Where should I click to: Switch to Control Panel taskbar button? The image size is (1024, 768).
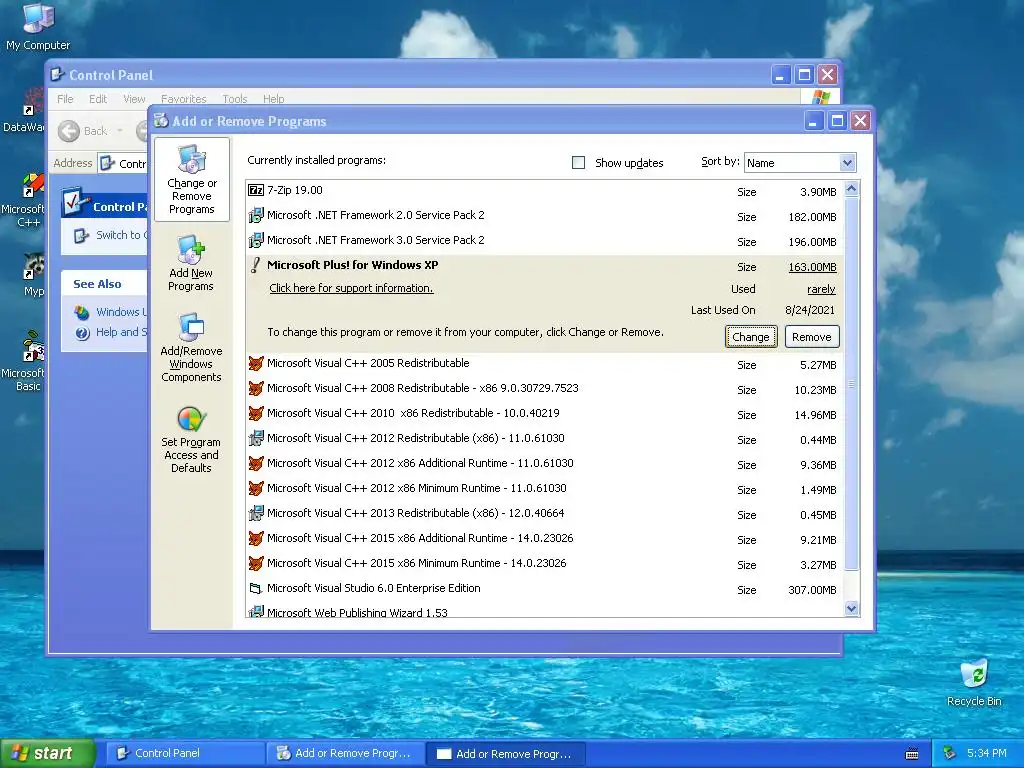tap(185, 754)
